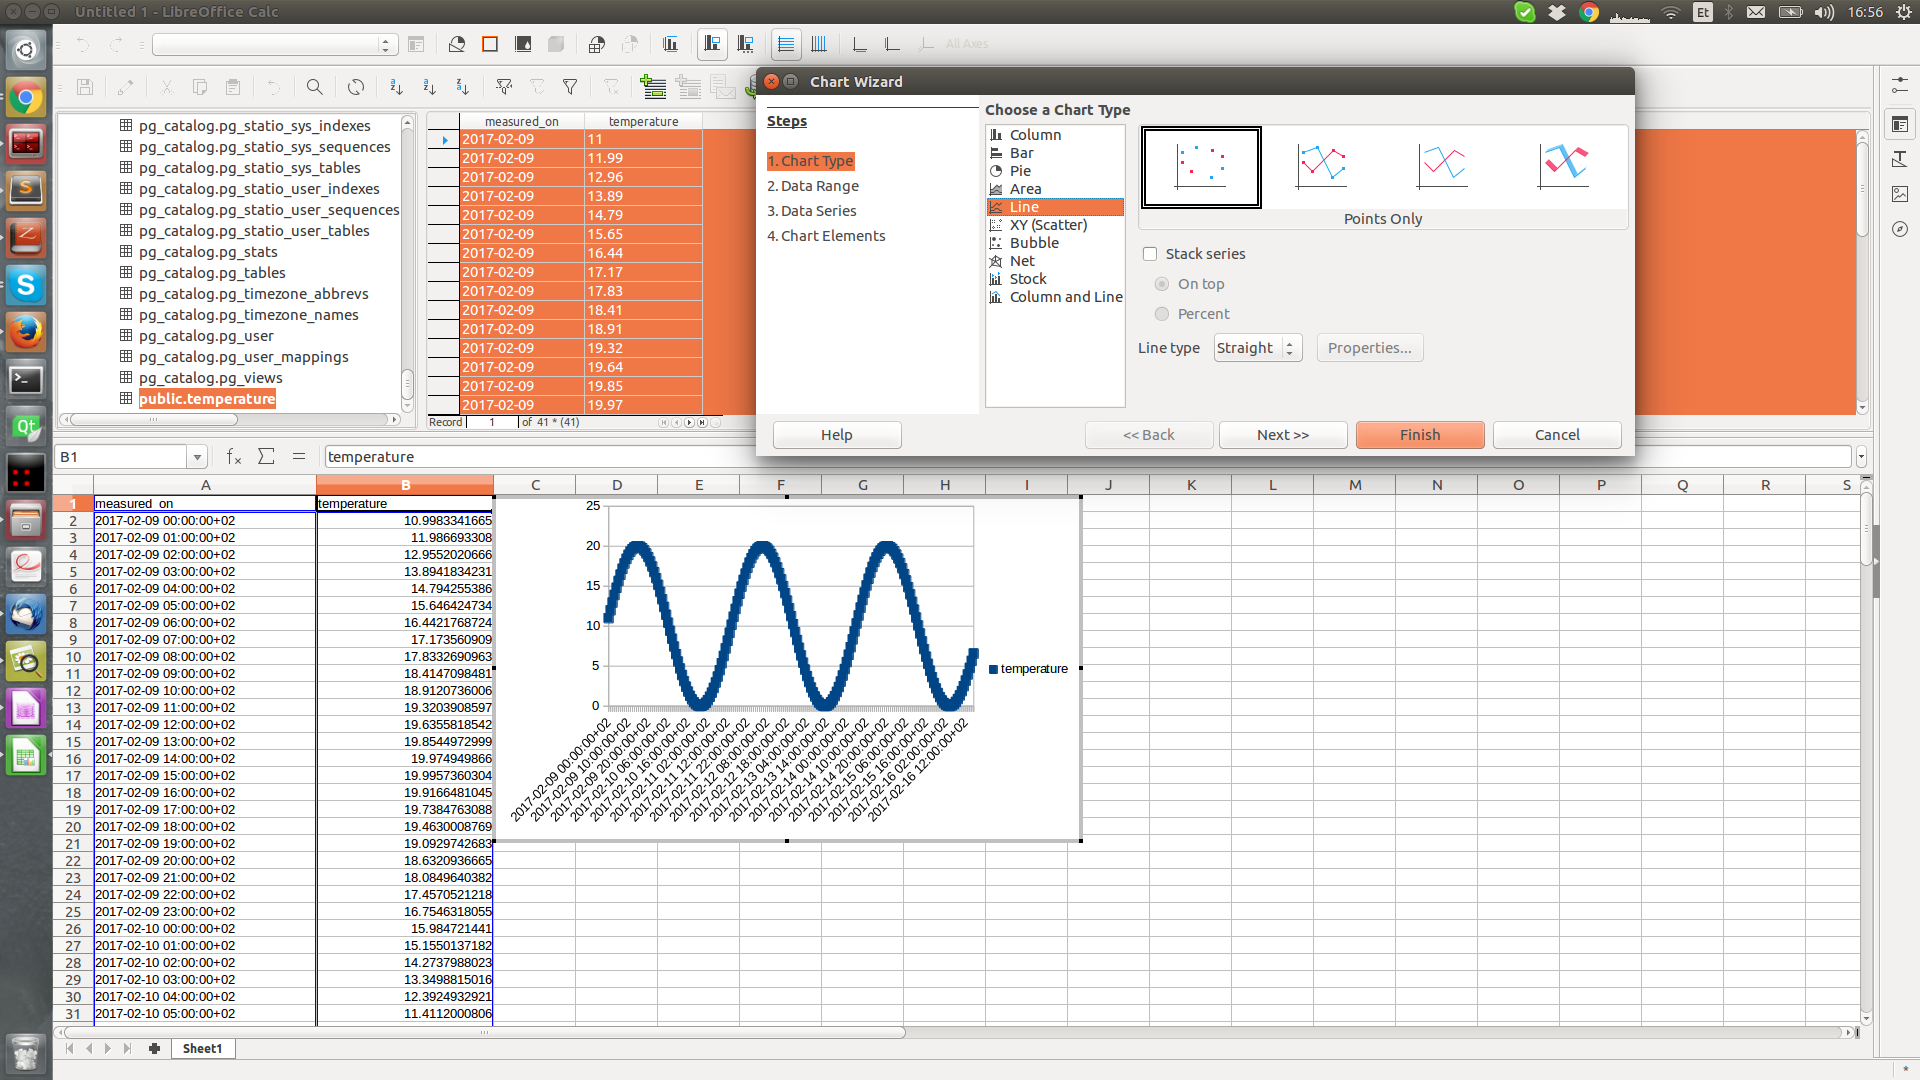
Task: Open the Name Box dropdown arrow
Action: (x=197, y=457)
